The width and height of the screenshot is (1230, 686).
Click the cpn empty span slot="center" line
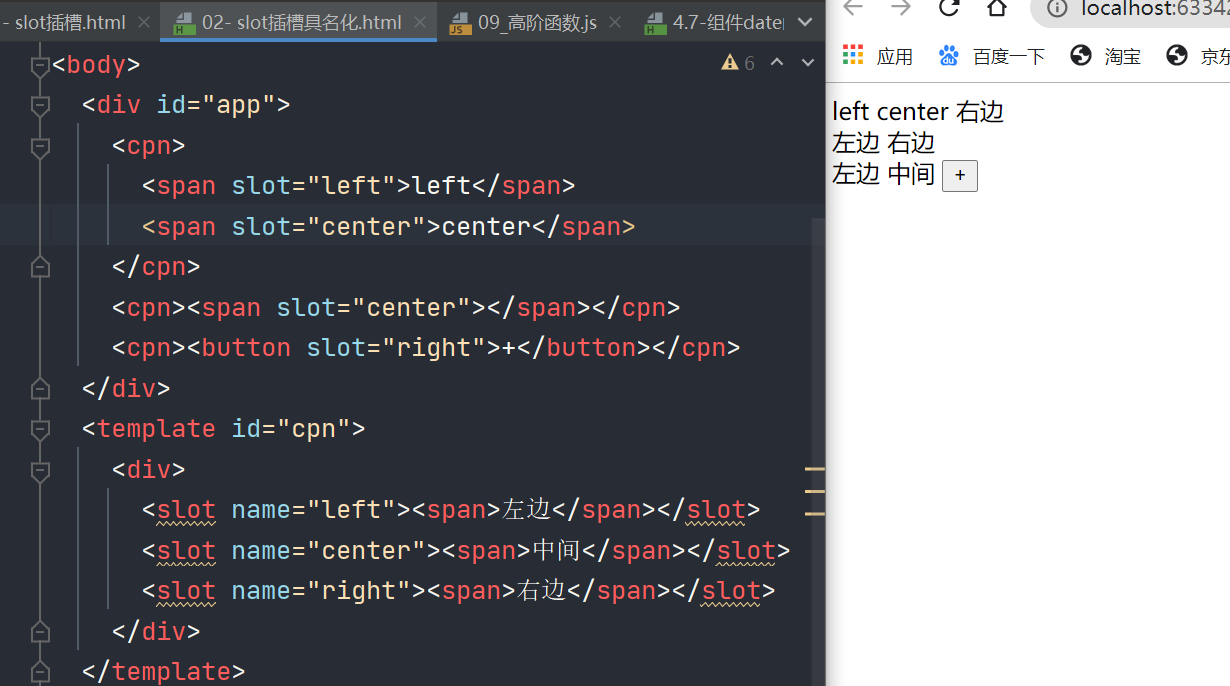tap(396, 307)
